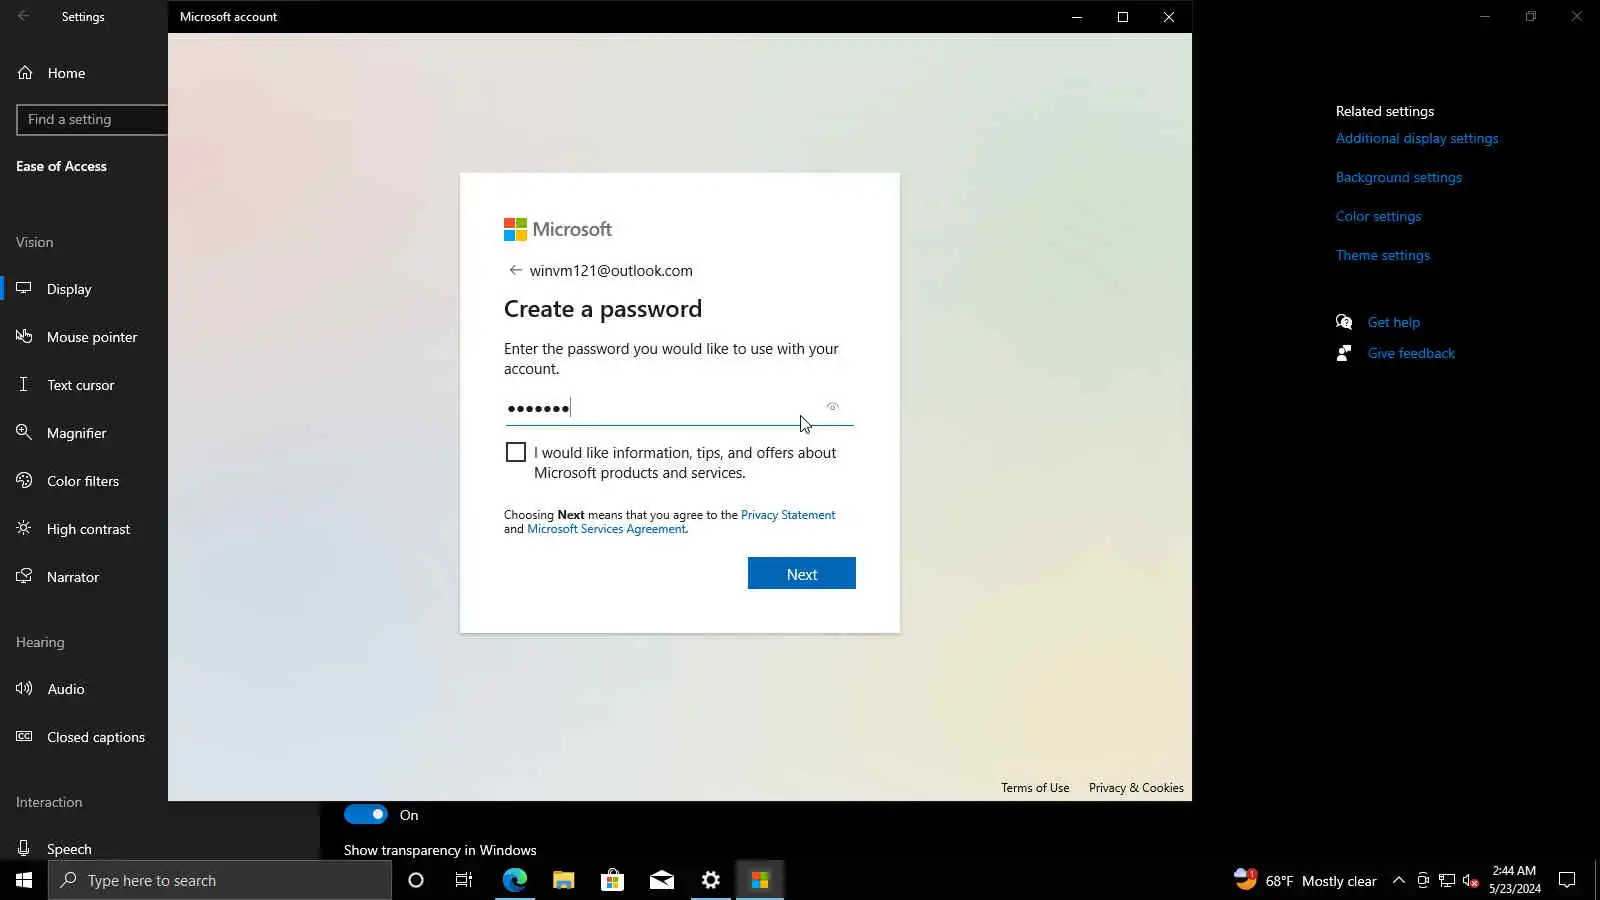
Task: Open Cortana from the taskbar
Action: [x=416, y=880]
